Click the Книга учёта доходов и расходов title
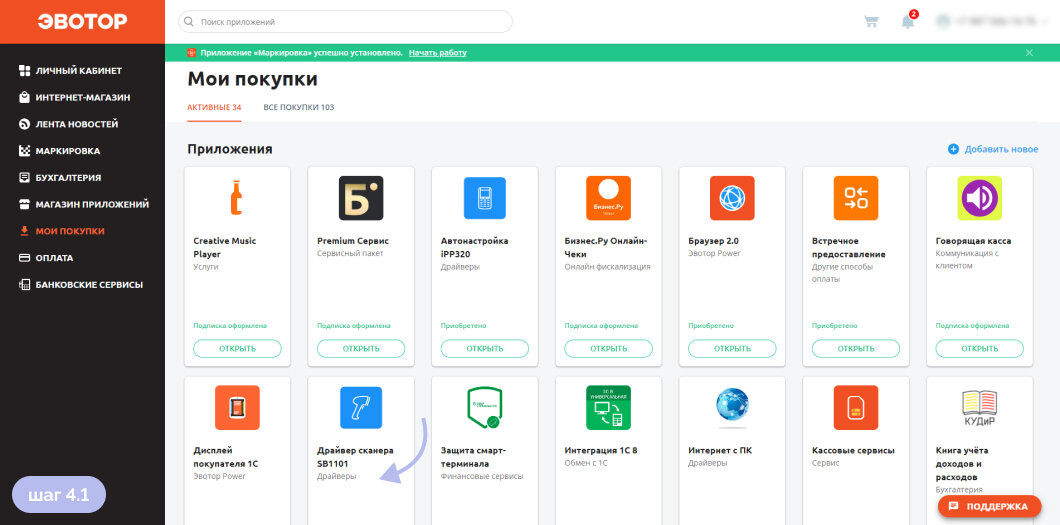 (x=963, y=464)
